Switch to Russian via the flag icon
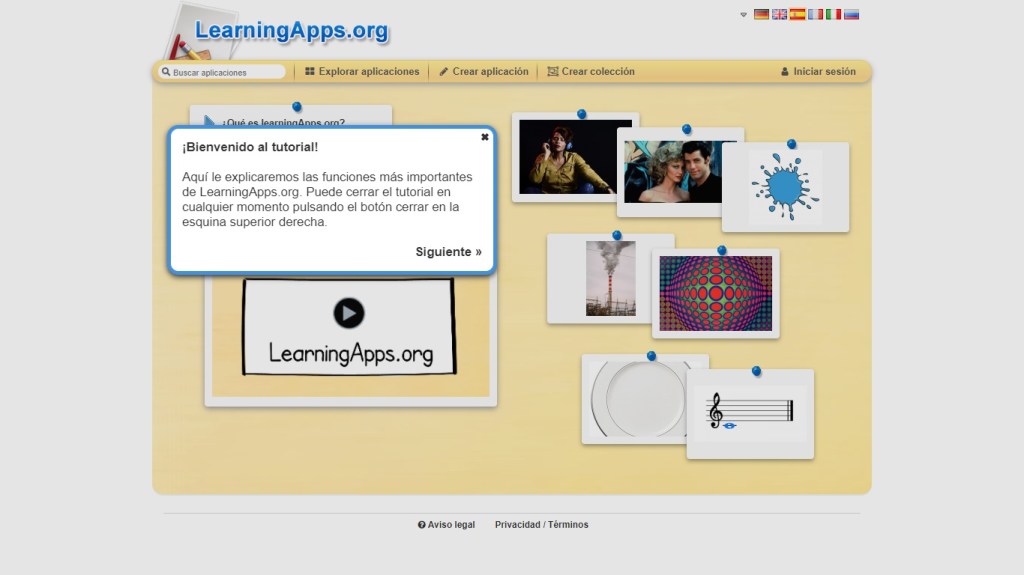 click(851, 15)
